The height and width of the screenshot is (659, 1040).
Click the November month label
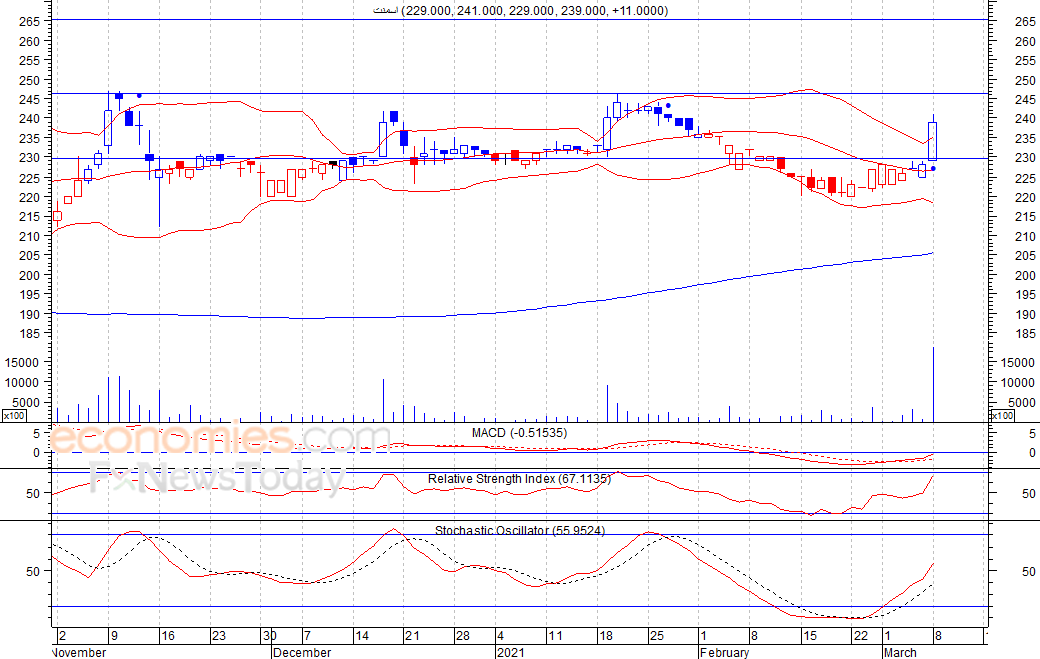tap(79, 652)
